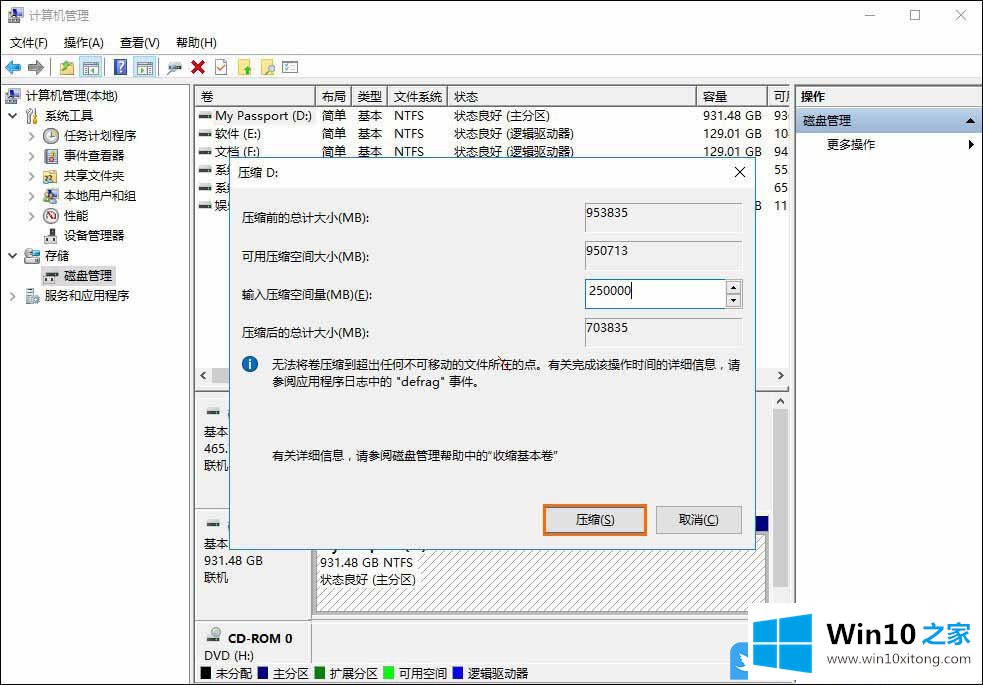The height and width of the screenshot is (685, 983).
Task: Click the volume list scroll-right arrow
Action: 781,375
